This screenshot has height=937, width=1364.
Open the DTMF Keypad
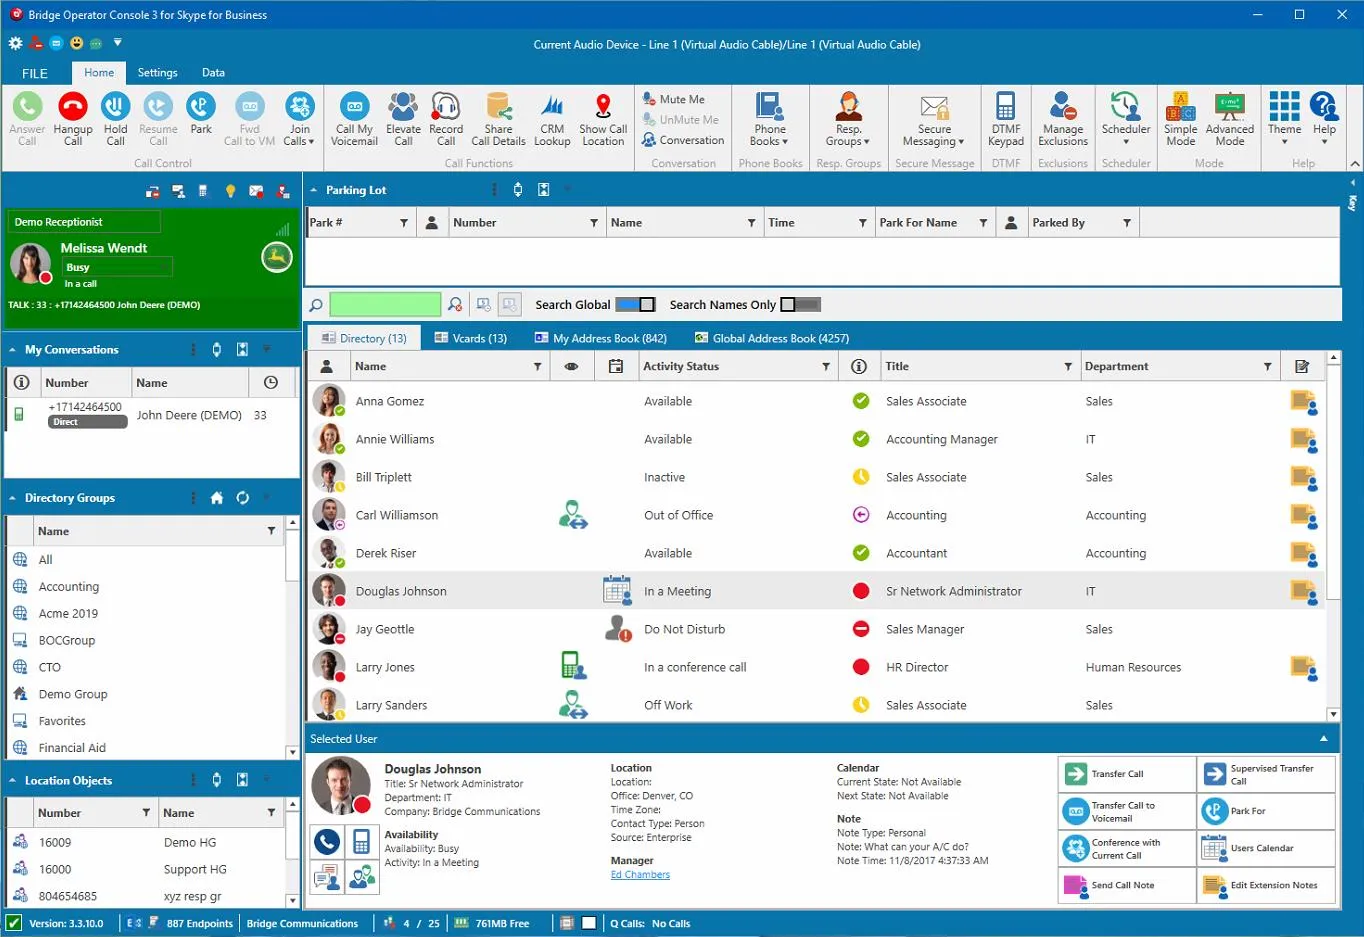(x=1005, y=118)
